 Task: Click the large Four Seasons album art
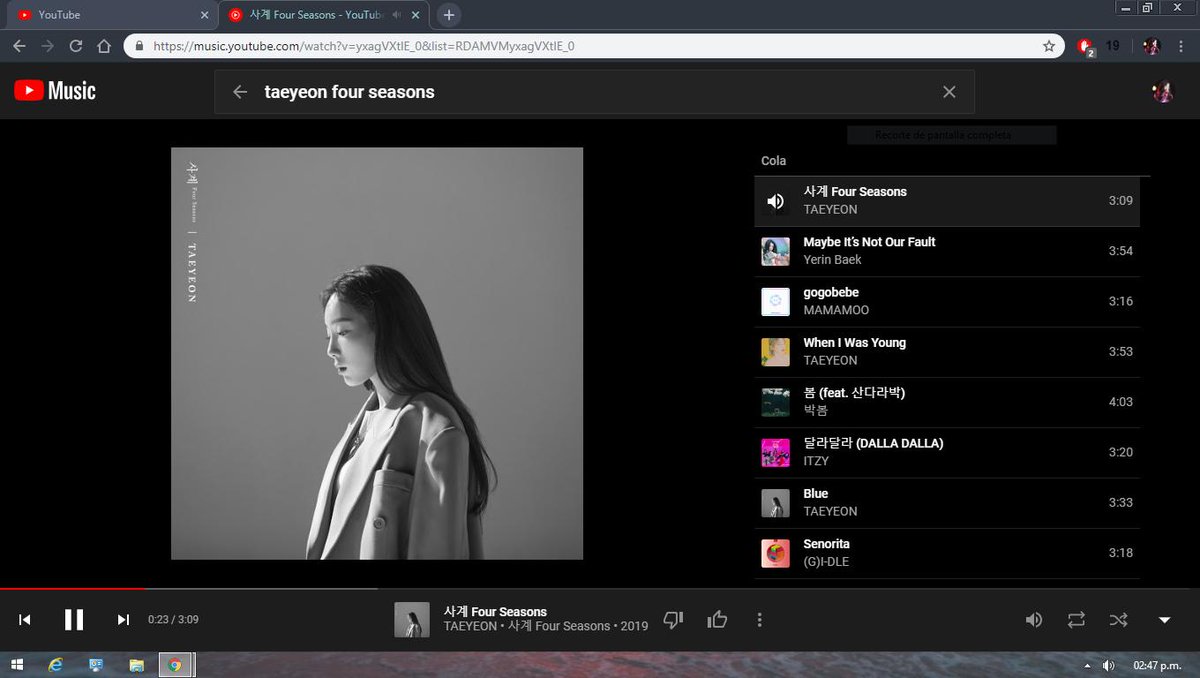click(x=377, y=354)
